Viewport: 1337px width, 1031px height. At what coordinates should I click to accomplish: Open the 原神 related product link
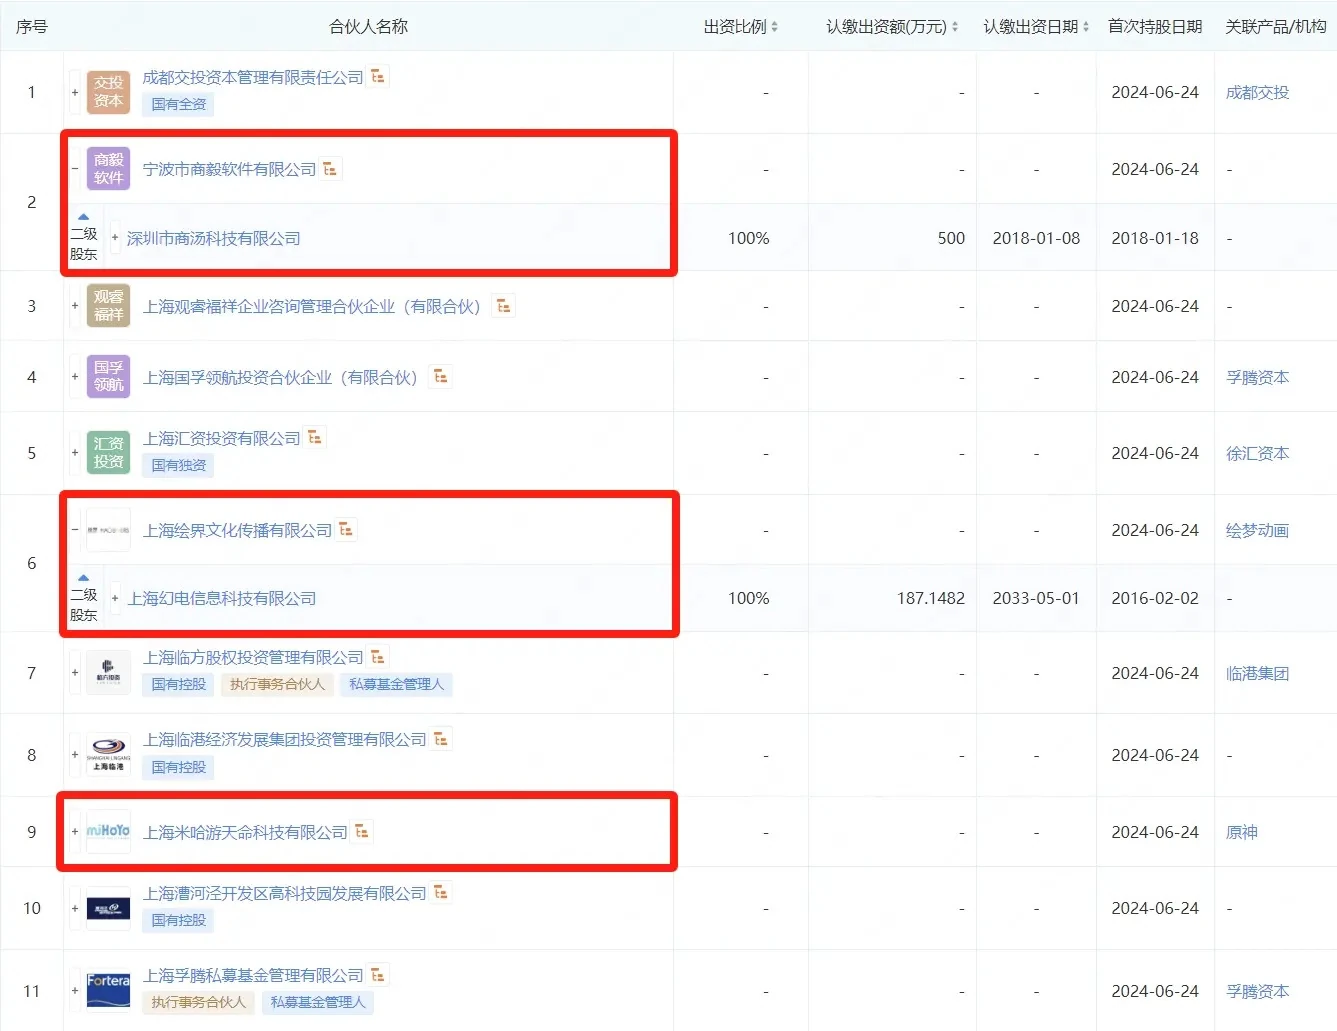[x=1242, y=832]
